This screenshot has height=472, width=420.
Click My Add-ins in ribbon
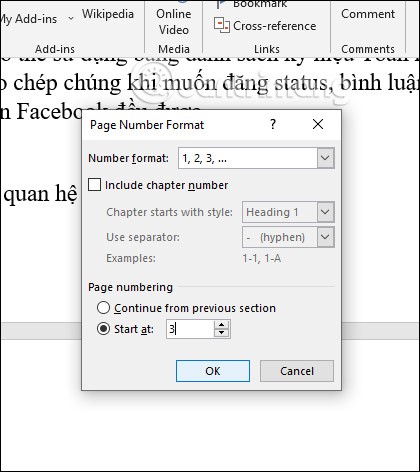click(x=28, y=19)
